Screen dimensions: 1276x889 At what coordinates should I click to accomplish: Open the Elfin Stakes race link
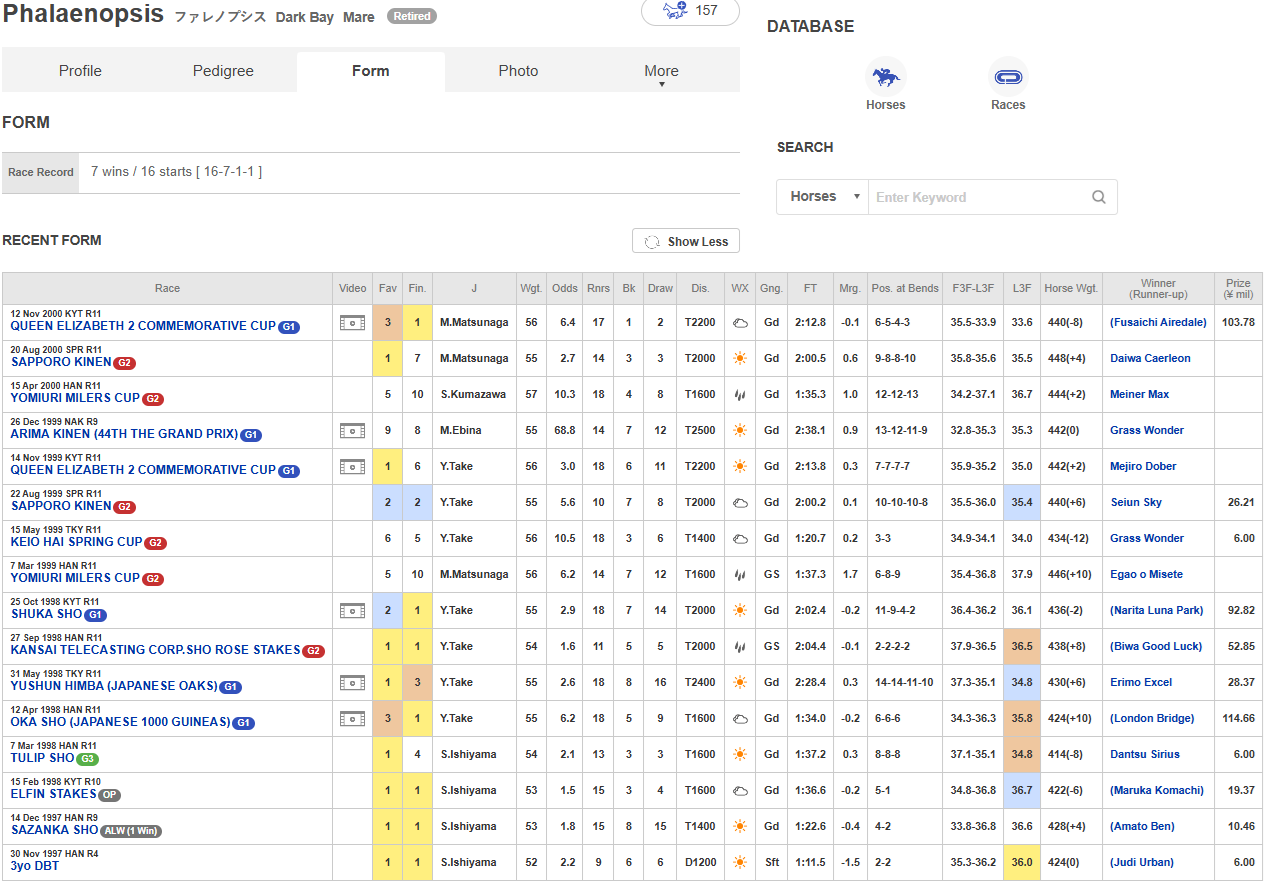(x=53, y=794)
